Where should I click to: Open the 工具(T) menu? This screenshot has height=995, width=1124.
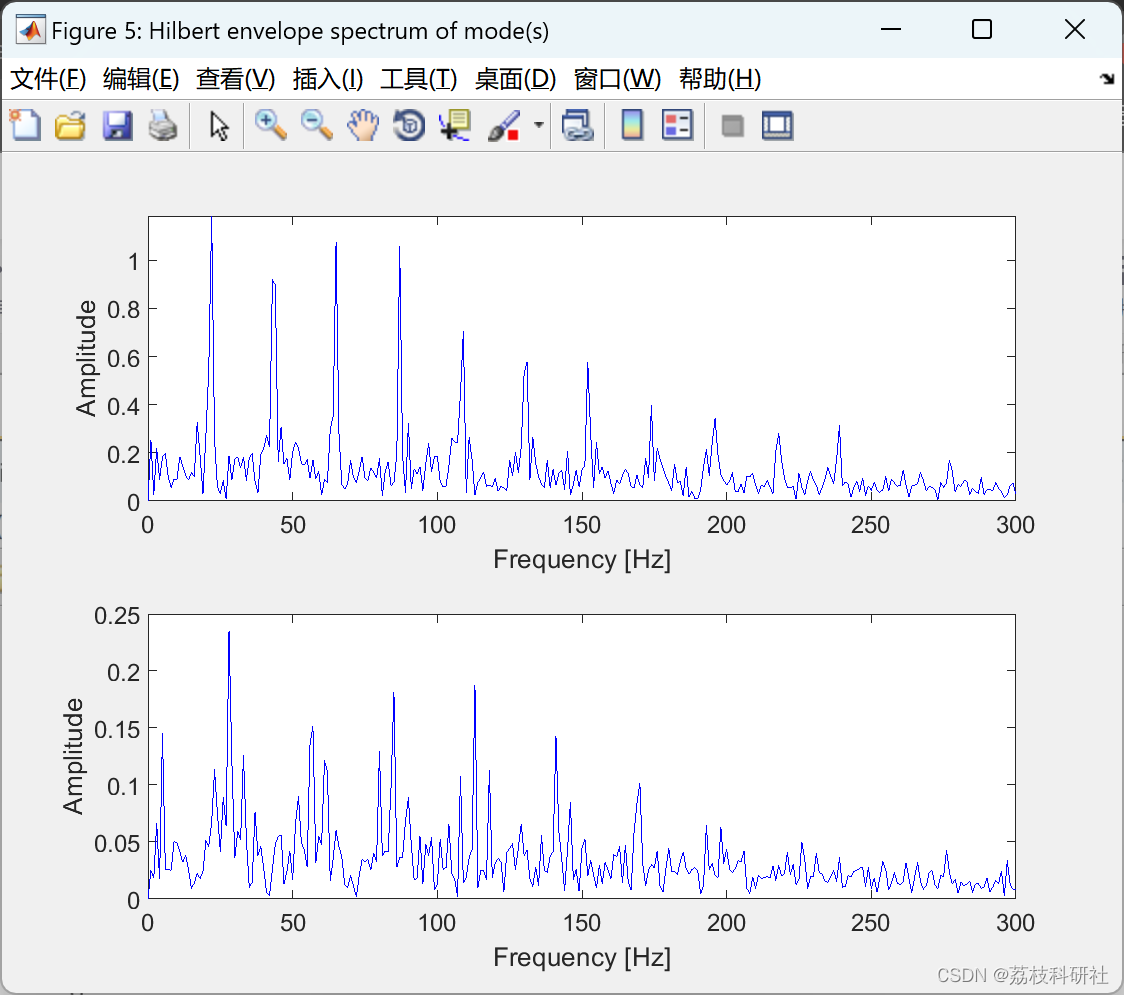tap(419, 79)
